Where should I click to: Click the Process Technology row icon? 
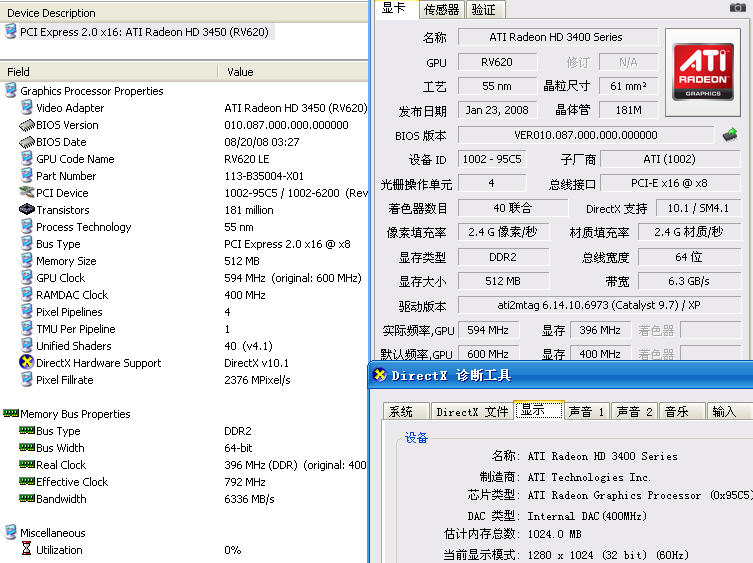(27, 226)
